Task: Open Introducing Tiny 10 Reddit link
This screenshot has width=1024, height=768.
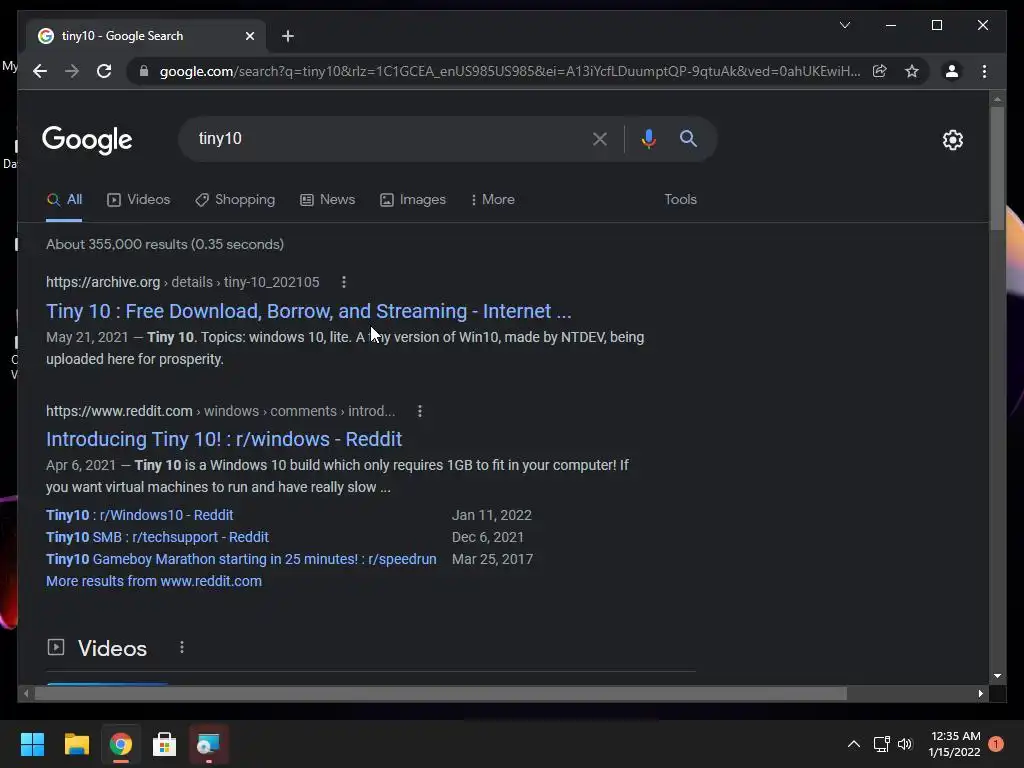Action: coord(224,439)
